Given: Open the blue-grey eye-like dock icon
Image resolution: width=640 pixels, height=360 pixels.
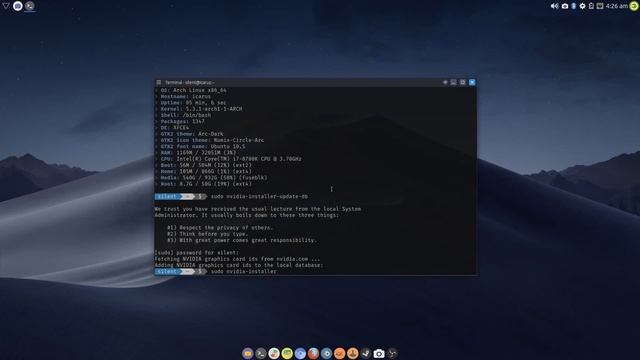Looking at the screenshot, I should coord(326,353).
